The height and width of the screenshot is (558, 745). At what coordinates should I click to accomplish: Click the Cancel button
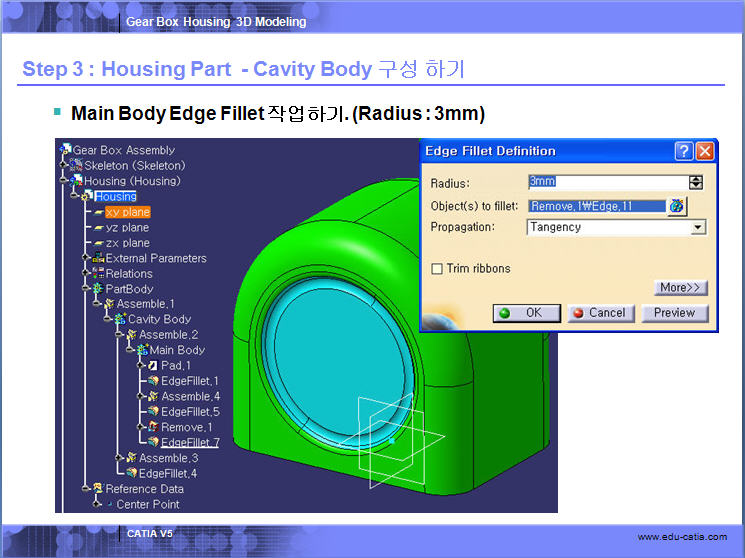pos(598,313)
